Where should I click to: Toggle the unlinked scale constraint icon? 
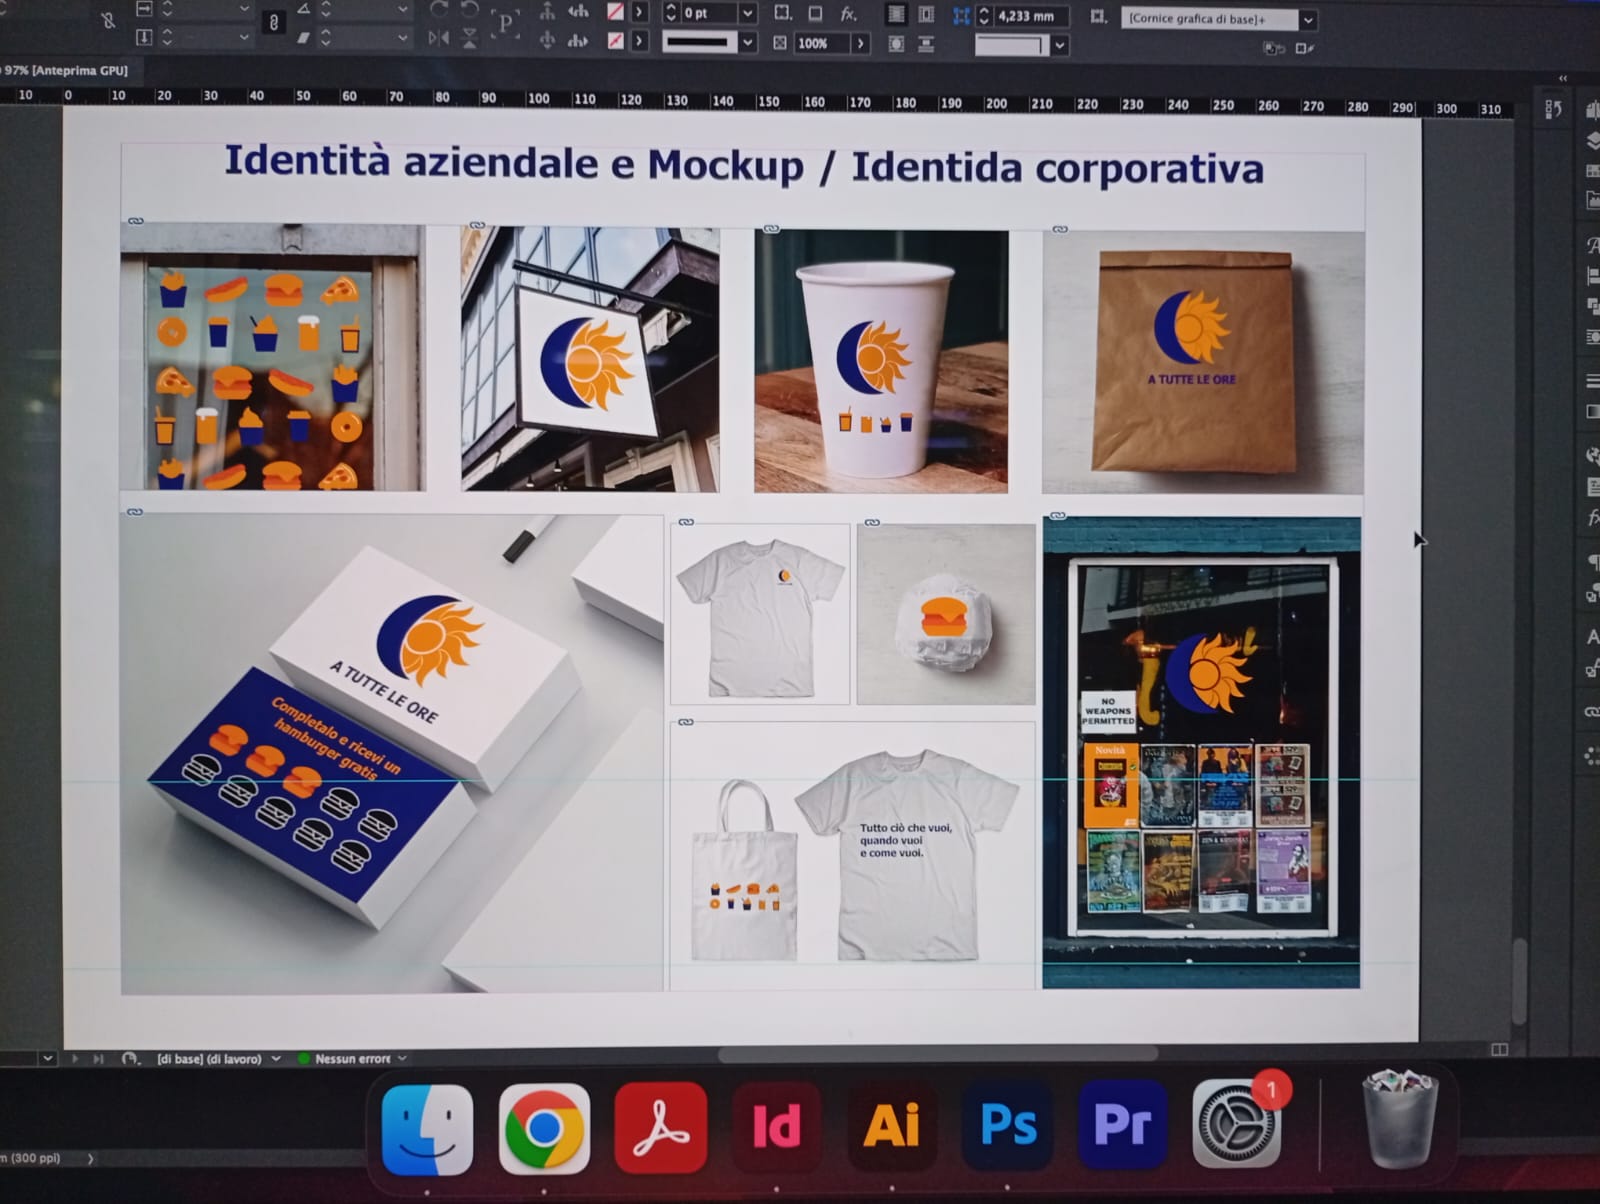[x=108, y=20]
